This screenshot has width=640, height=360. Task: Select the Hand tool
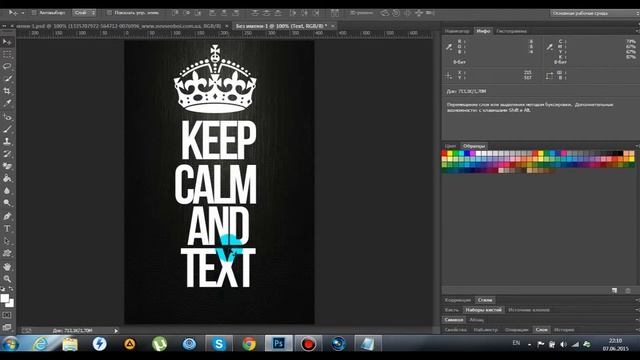pyautogui.click(x=7, y=267)
